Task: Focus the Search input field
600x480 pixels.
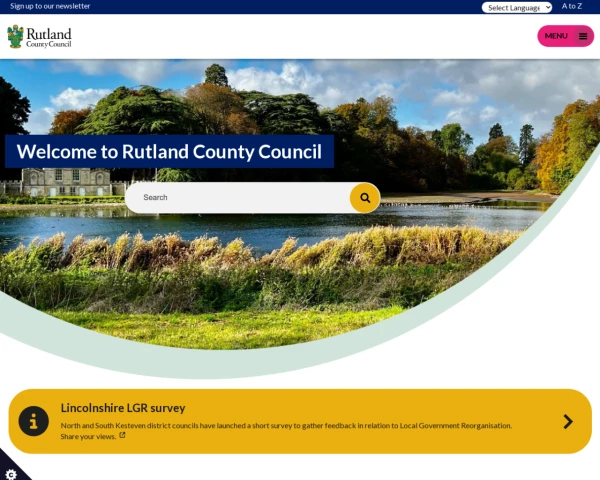Action: tap(237, 198)
